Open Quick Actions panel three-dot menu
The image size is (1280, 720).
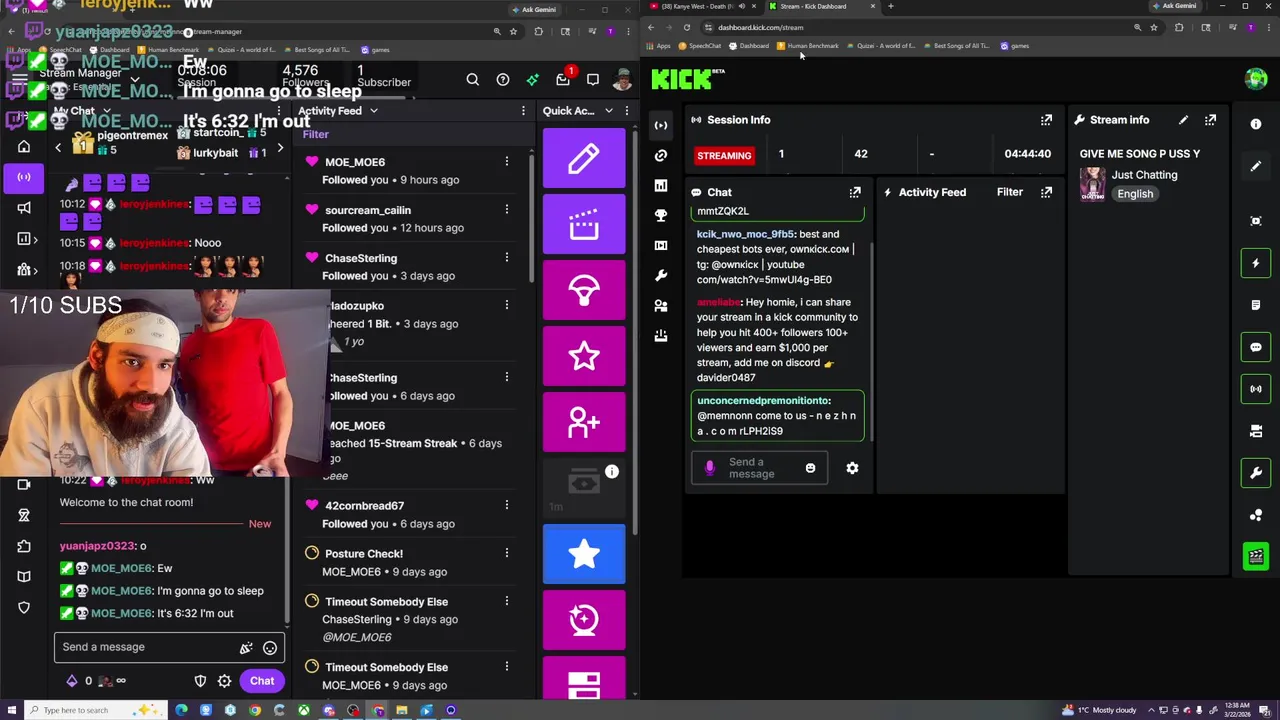tap(627, 111)
